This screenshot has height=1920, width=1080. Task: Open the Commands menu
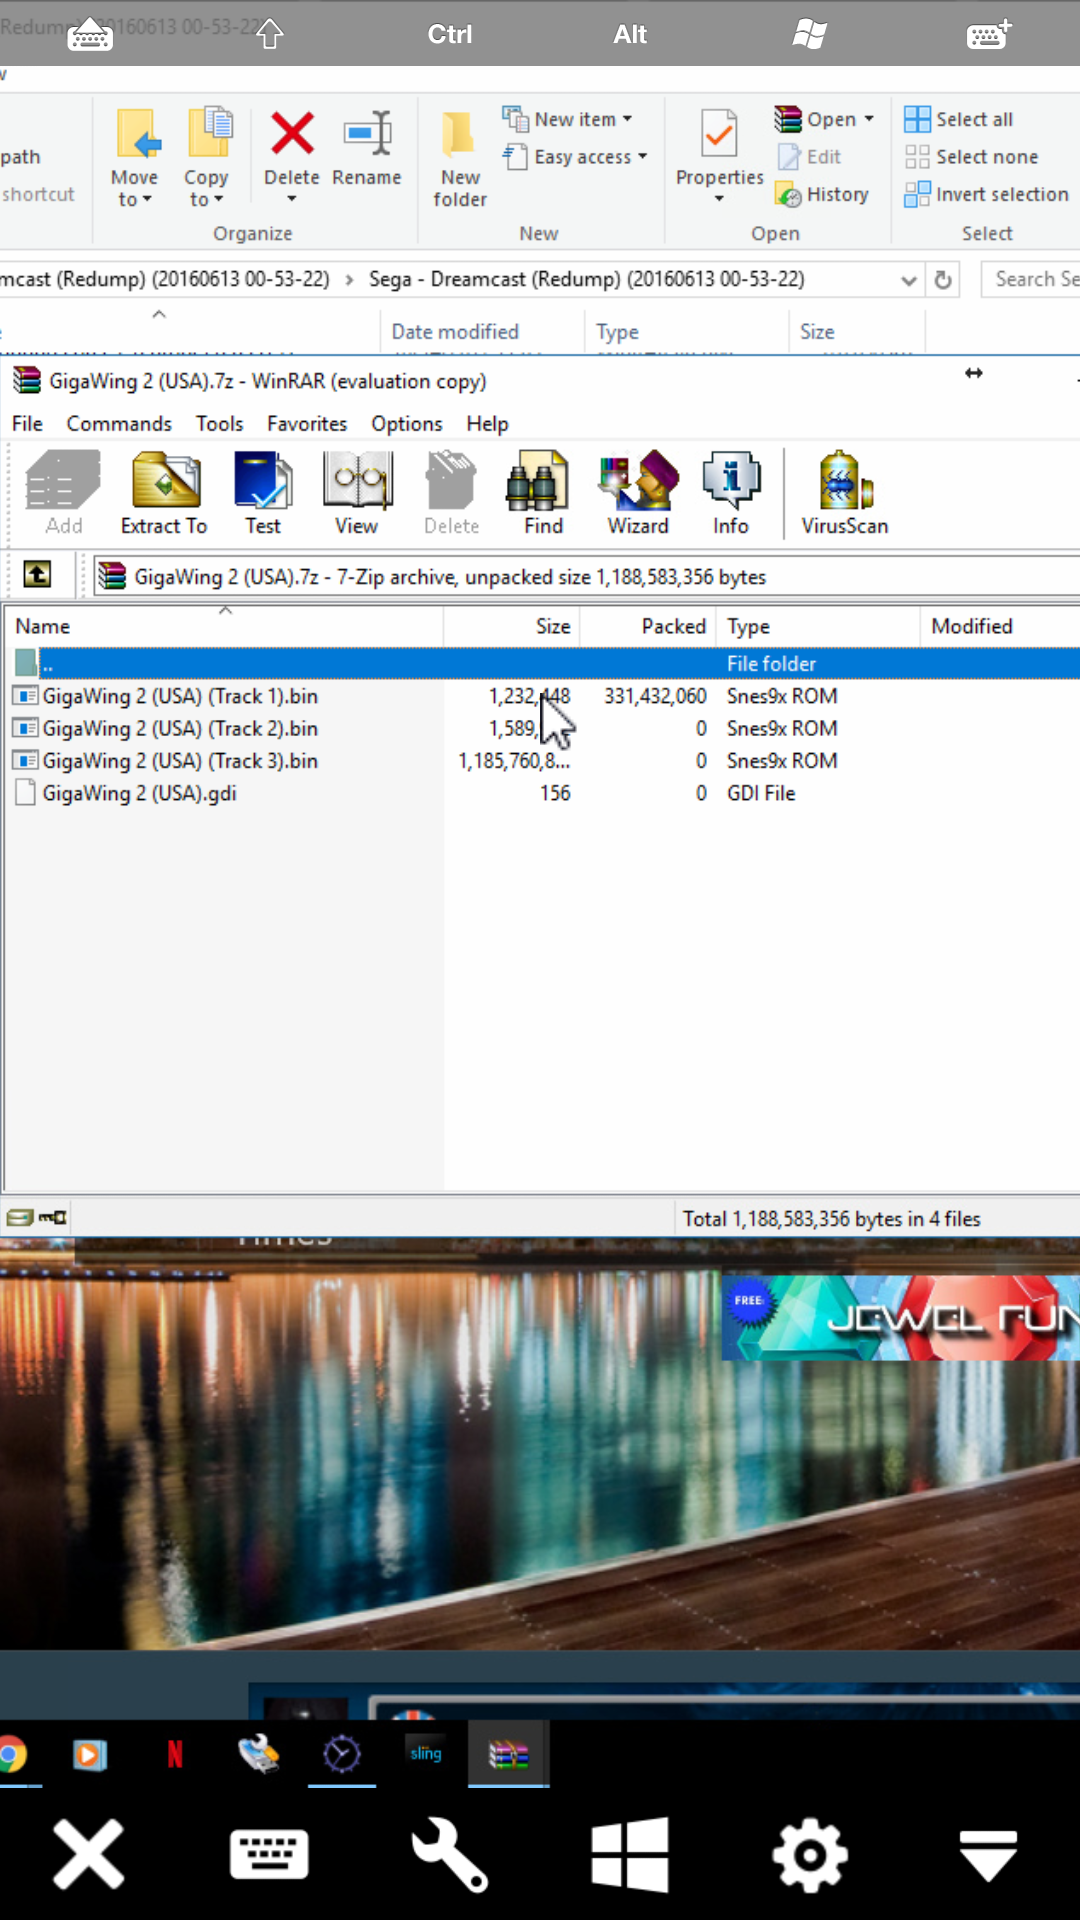tap(119, 424)
